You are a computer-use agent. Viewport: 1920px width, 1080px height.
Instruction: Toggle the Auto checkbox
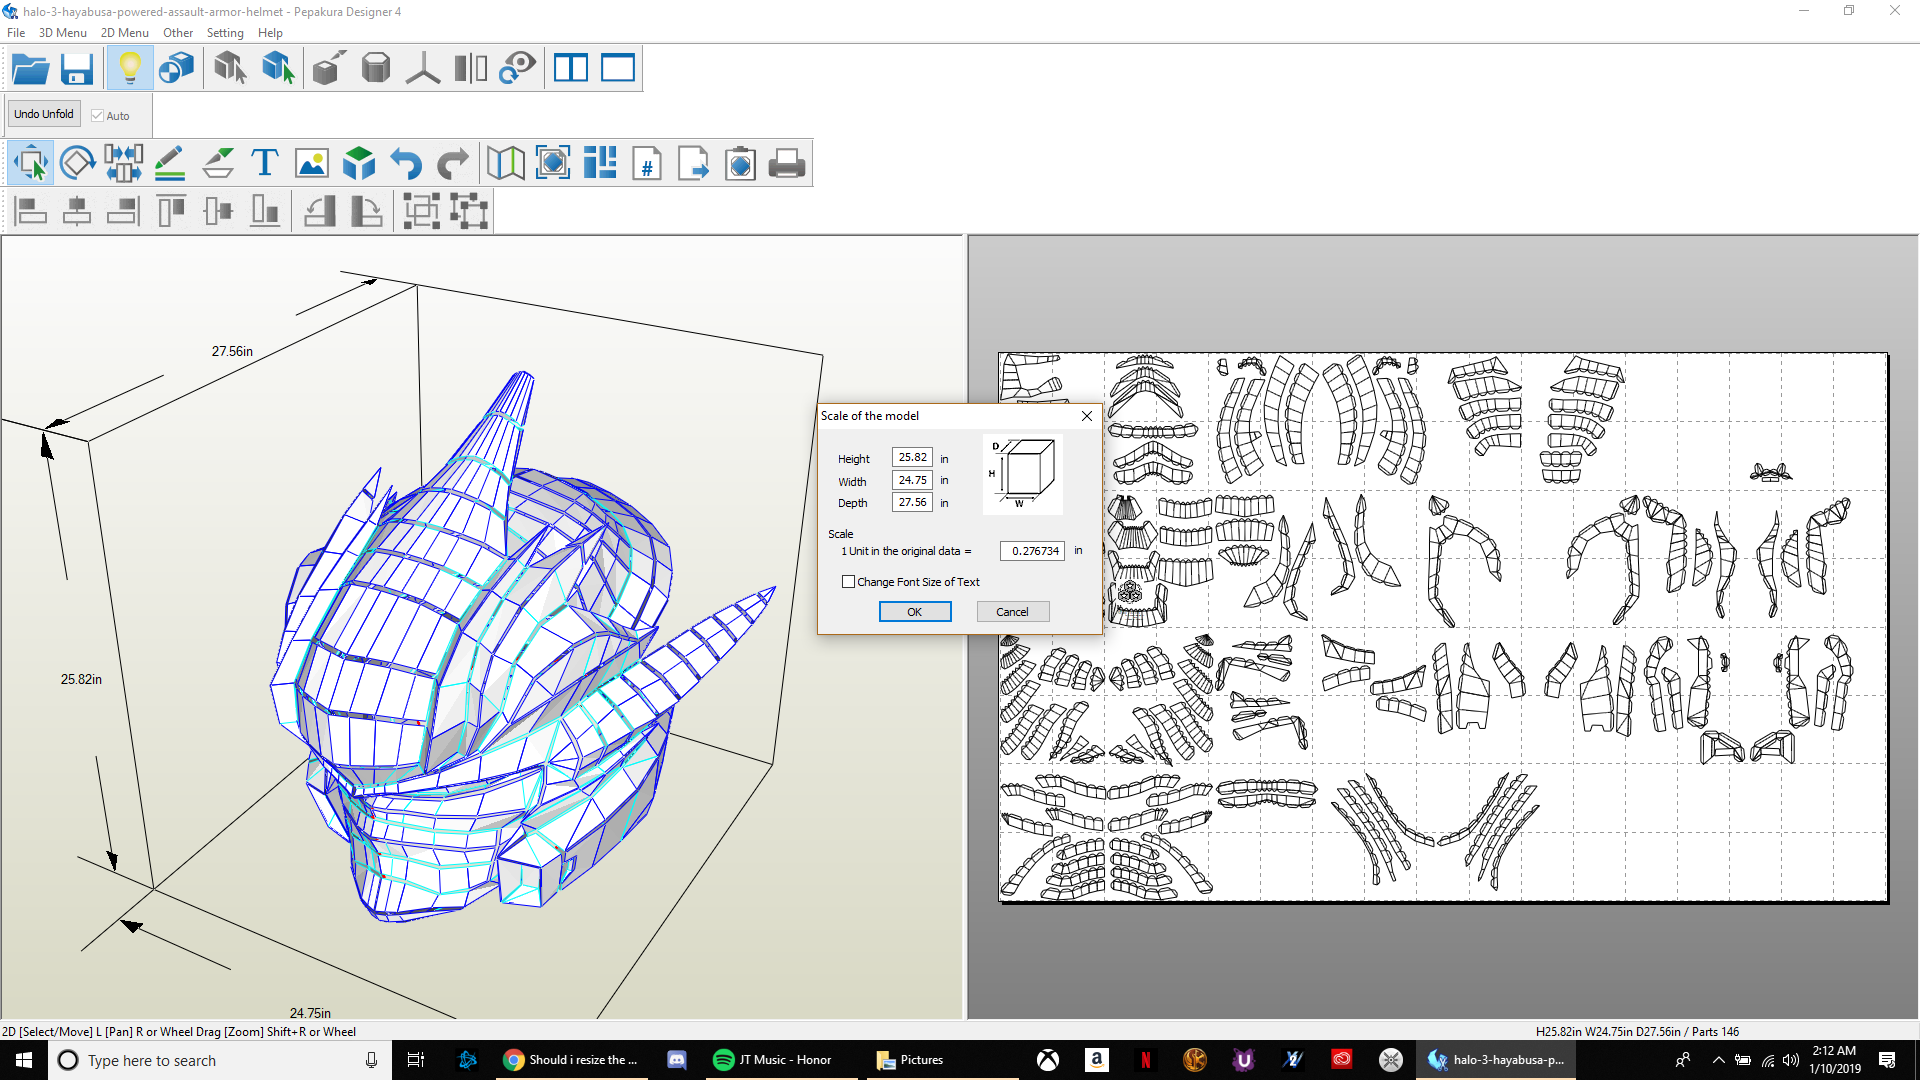tap(98, 116)
